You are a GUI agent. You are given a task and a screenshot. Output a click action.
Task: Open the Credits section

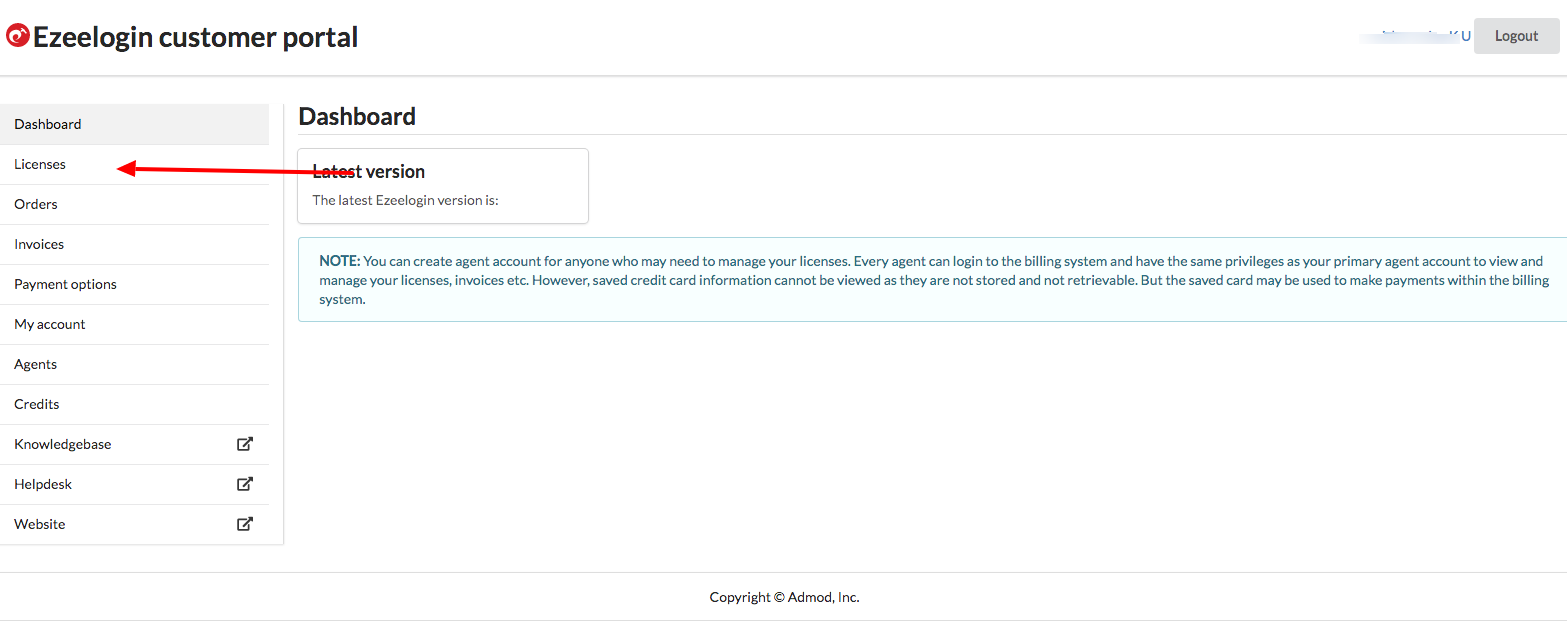pyautogui.click(x=134, y=404)
